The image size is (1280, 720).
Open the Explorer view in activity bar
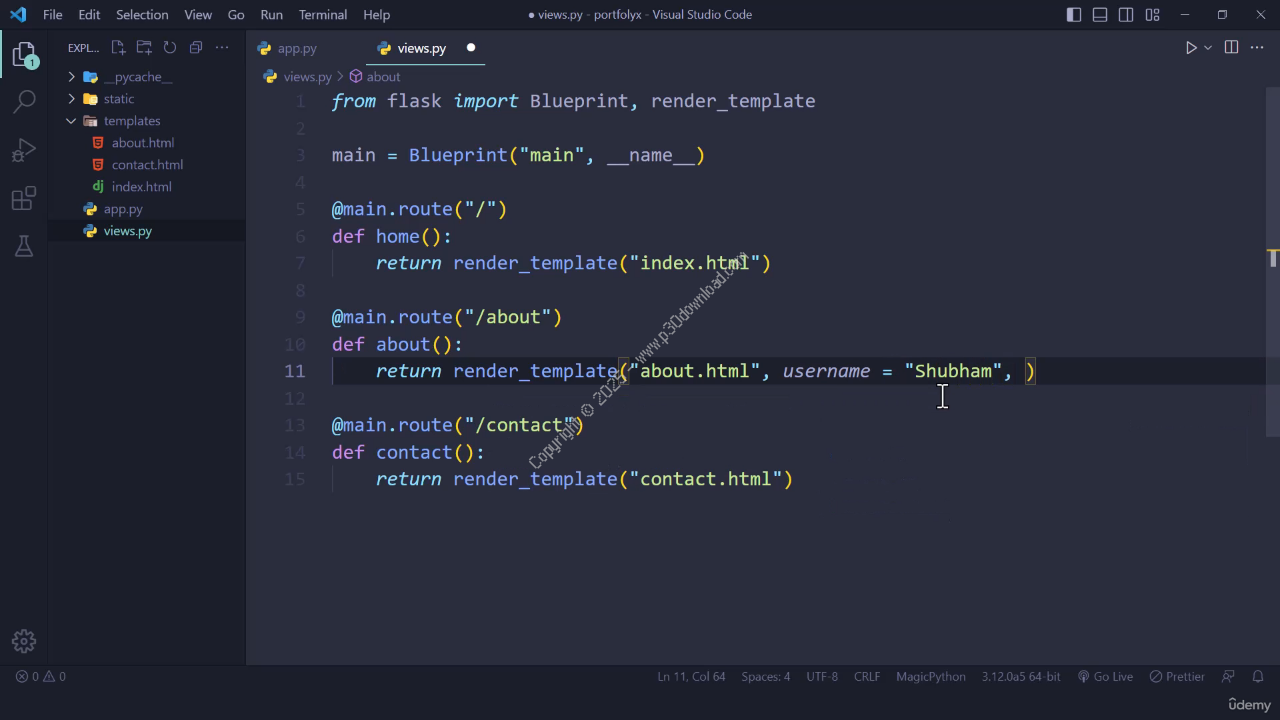click(x=24, y=54)
